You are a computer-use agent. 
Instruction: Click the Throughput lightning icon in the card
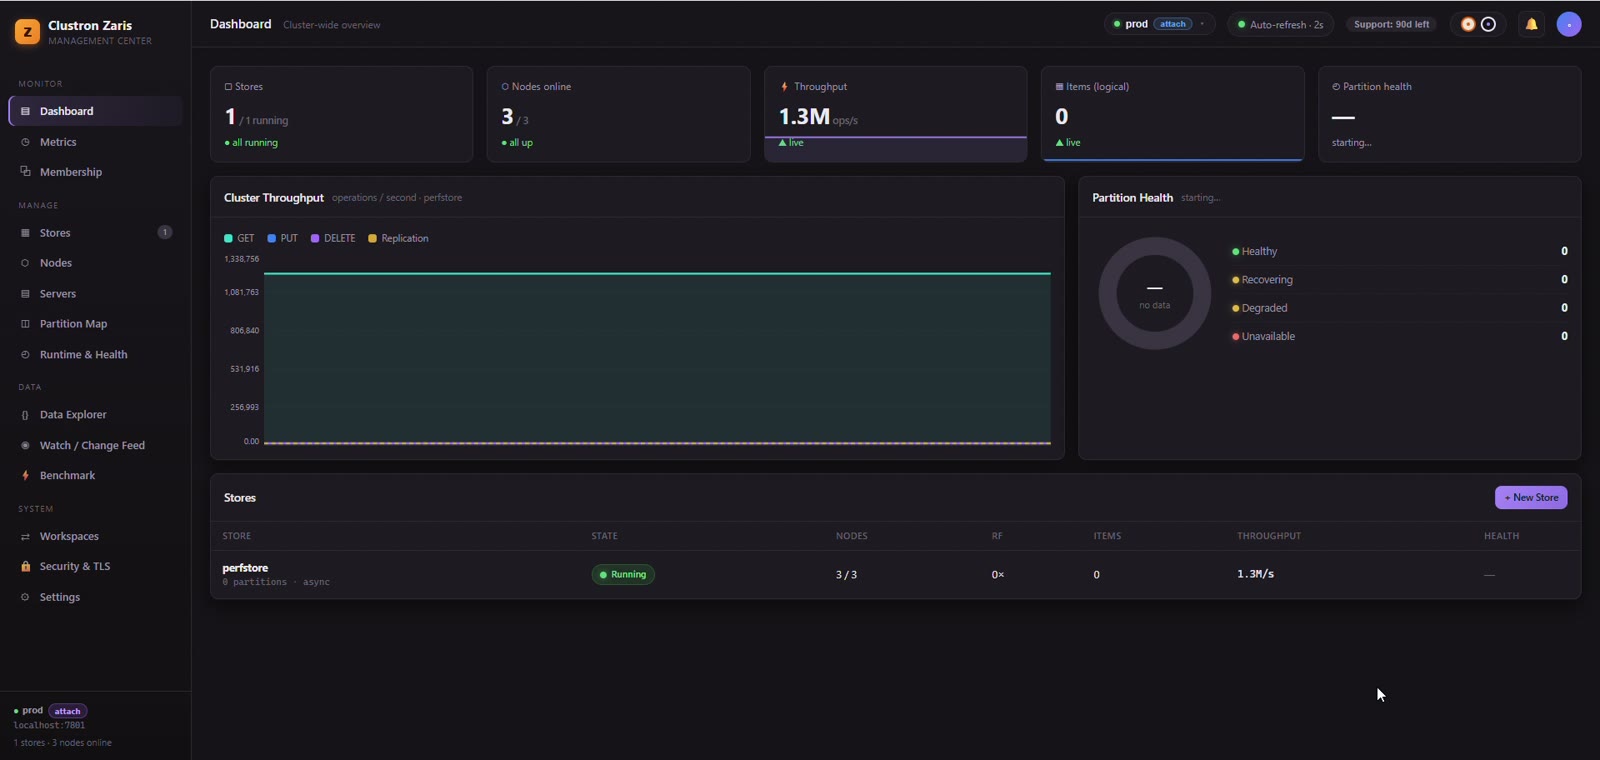[784, 87]
